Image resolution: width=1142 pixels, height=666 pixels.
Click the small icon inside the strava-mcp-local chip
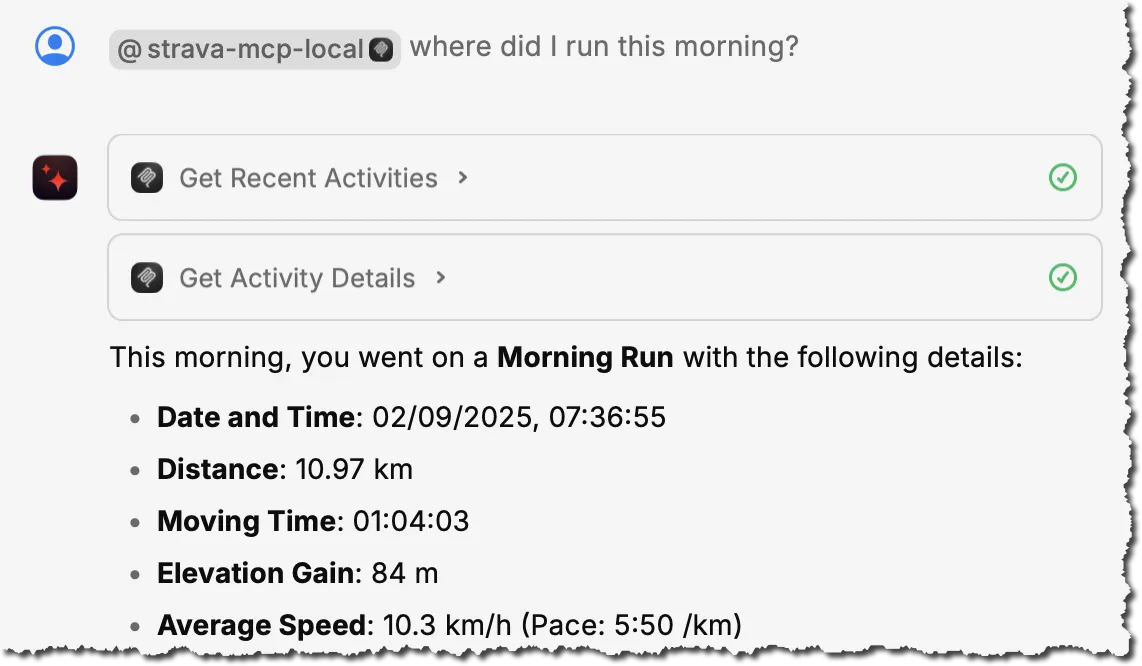click(381, 49)
